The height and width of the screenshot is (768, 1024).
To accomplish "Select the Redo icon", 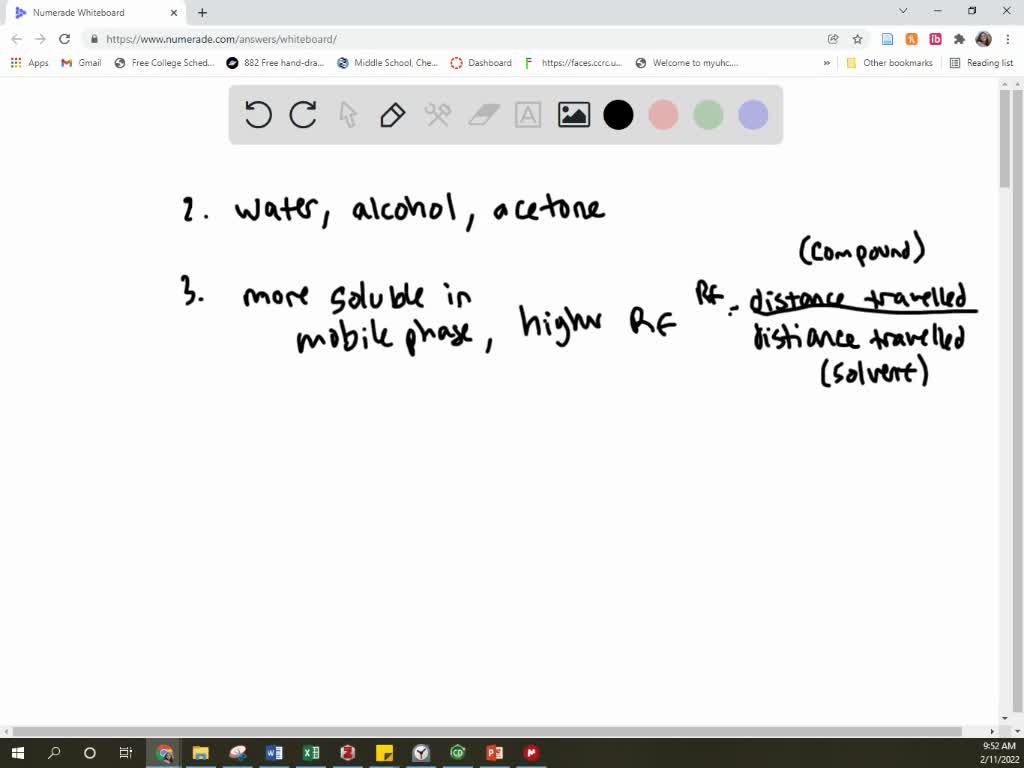I will click(x=303, y=114).
